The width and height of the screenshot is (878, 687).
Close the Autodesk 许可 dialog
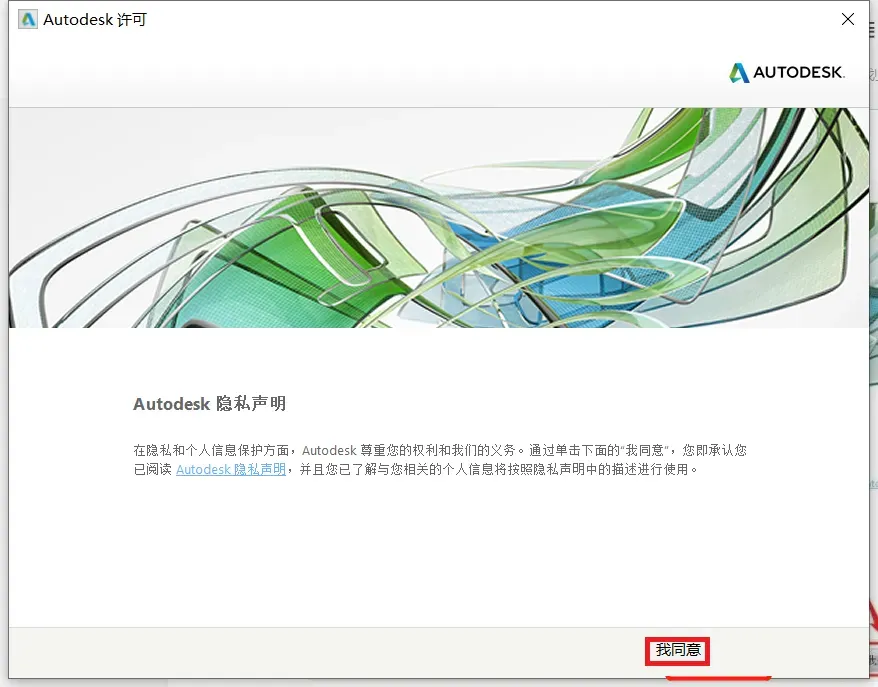(848, 19)
